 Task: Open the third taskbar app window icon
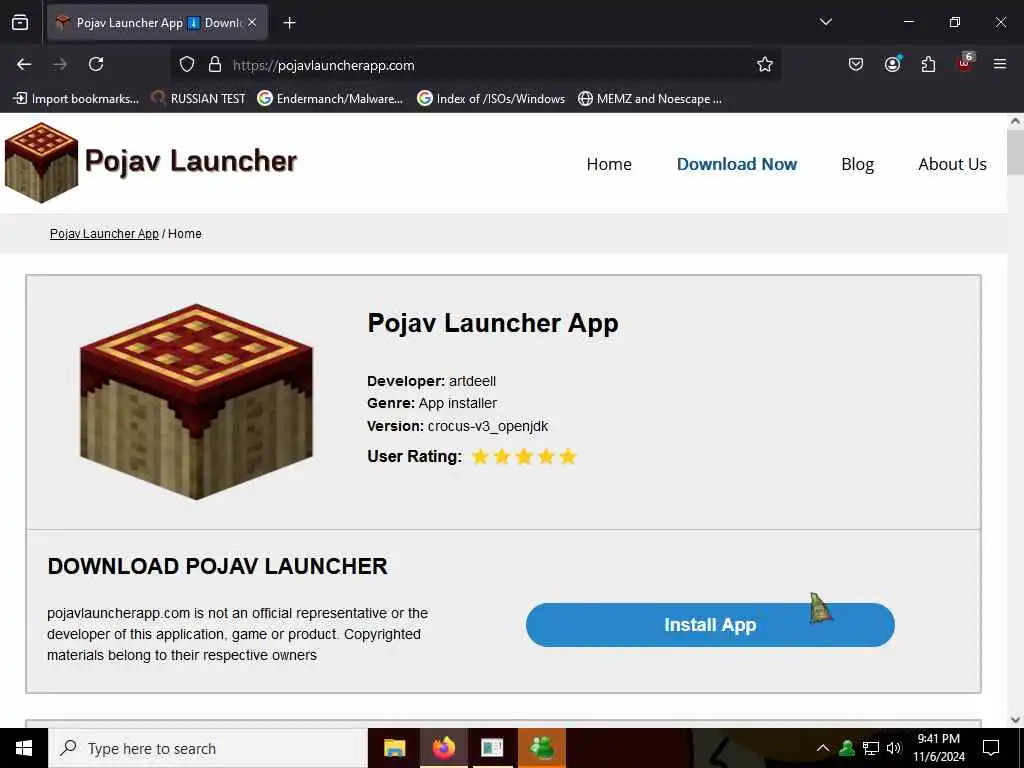[x=492, y=748]
